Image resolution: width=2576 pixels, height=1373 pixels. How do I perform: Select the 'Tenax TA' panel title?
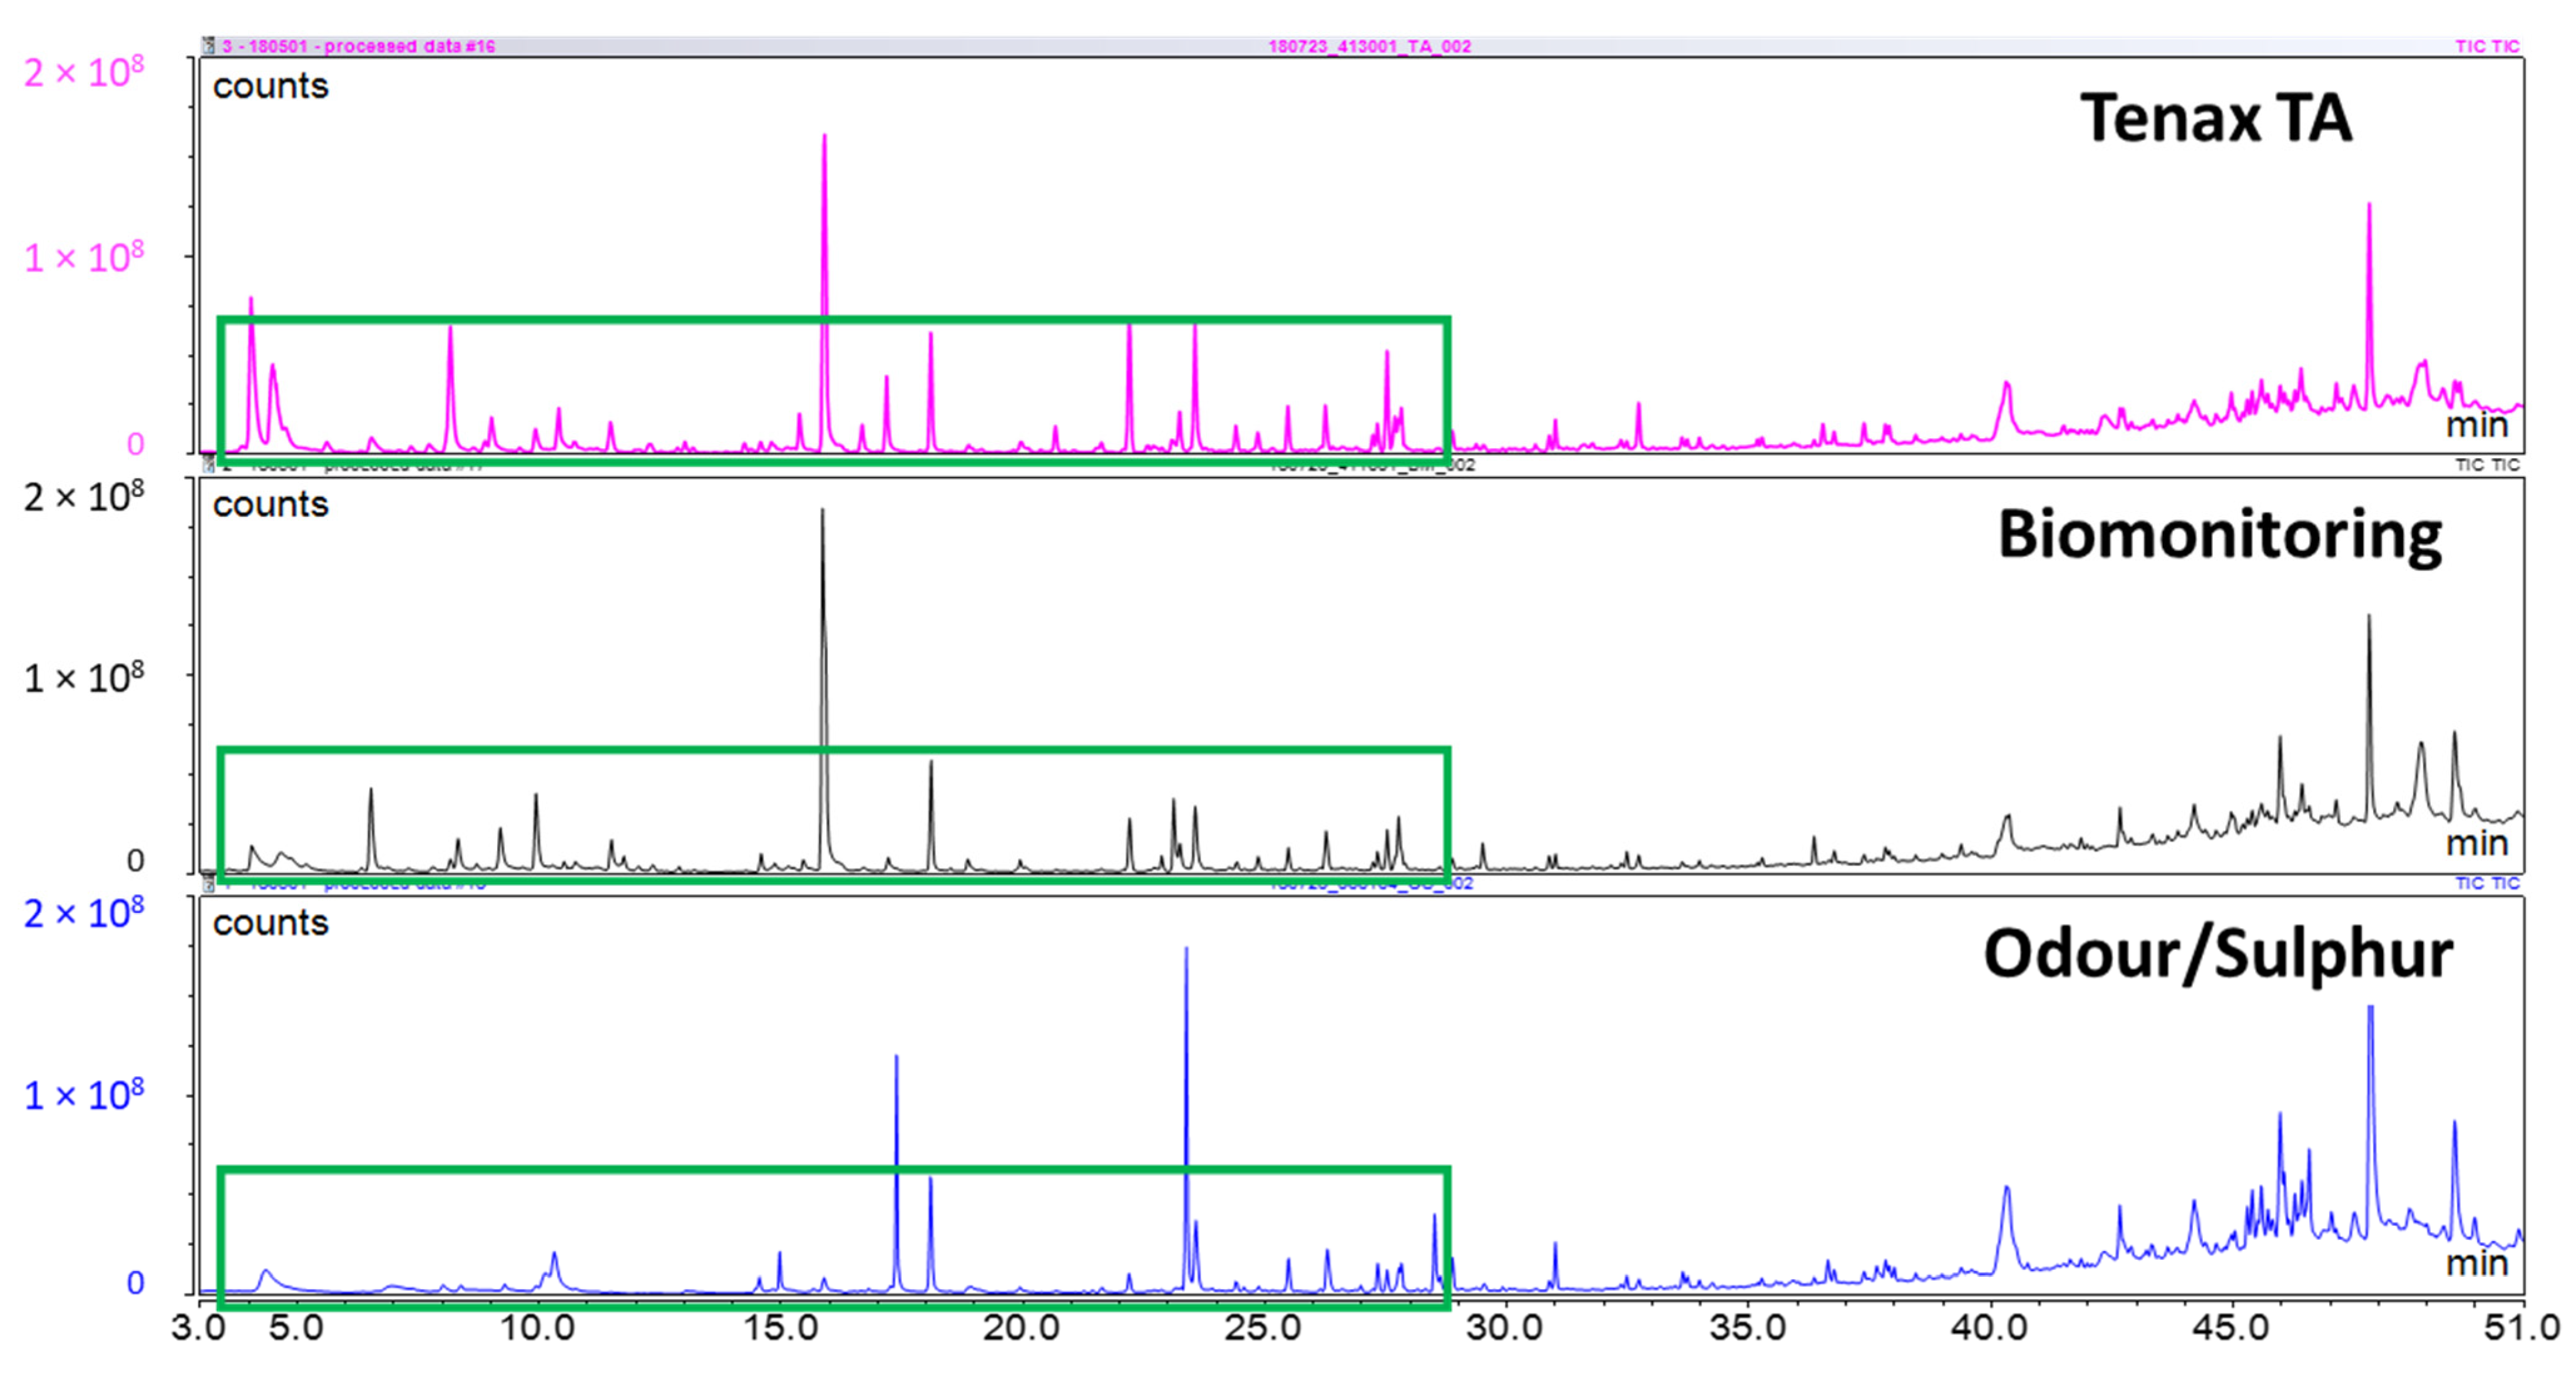[2216, 118]
